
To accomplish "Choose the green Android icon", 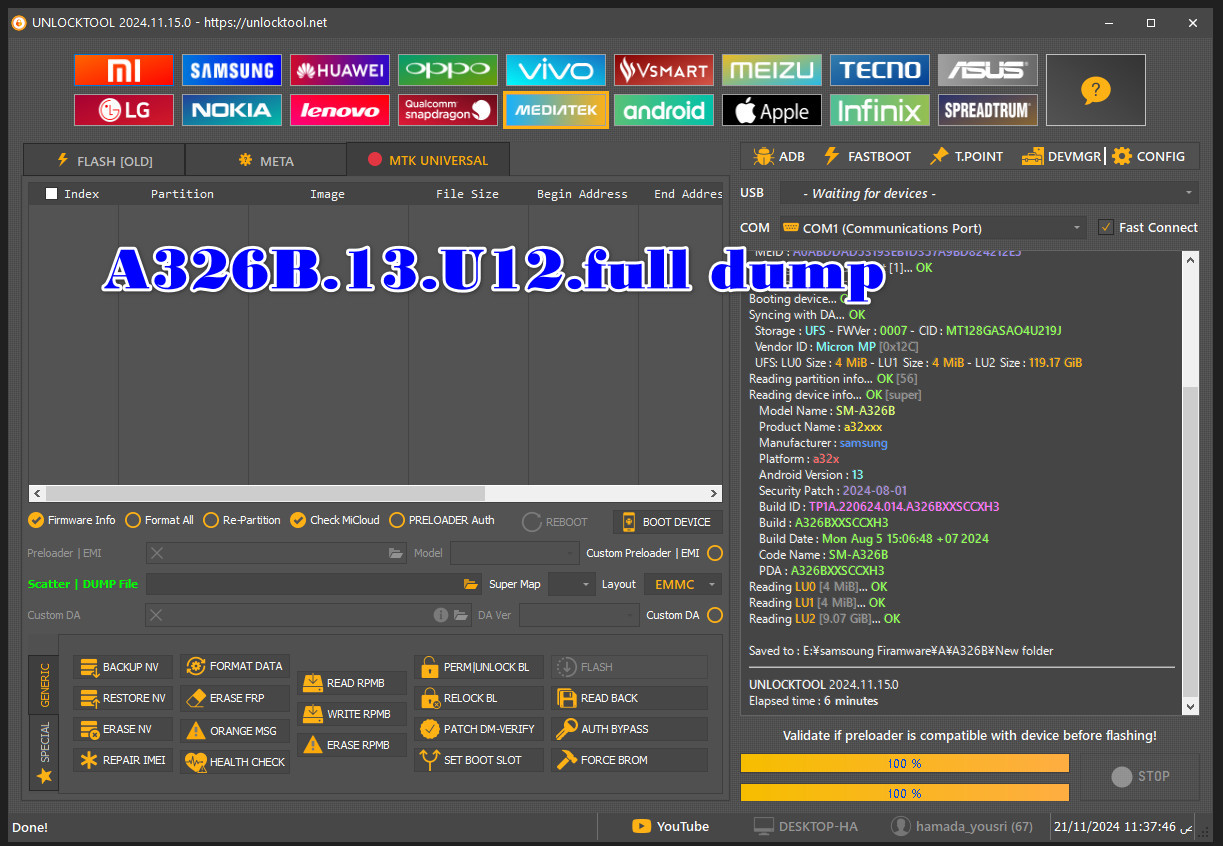I will click(x=664, y=110).
